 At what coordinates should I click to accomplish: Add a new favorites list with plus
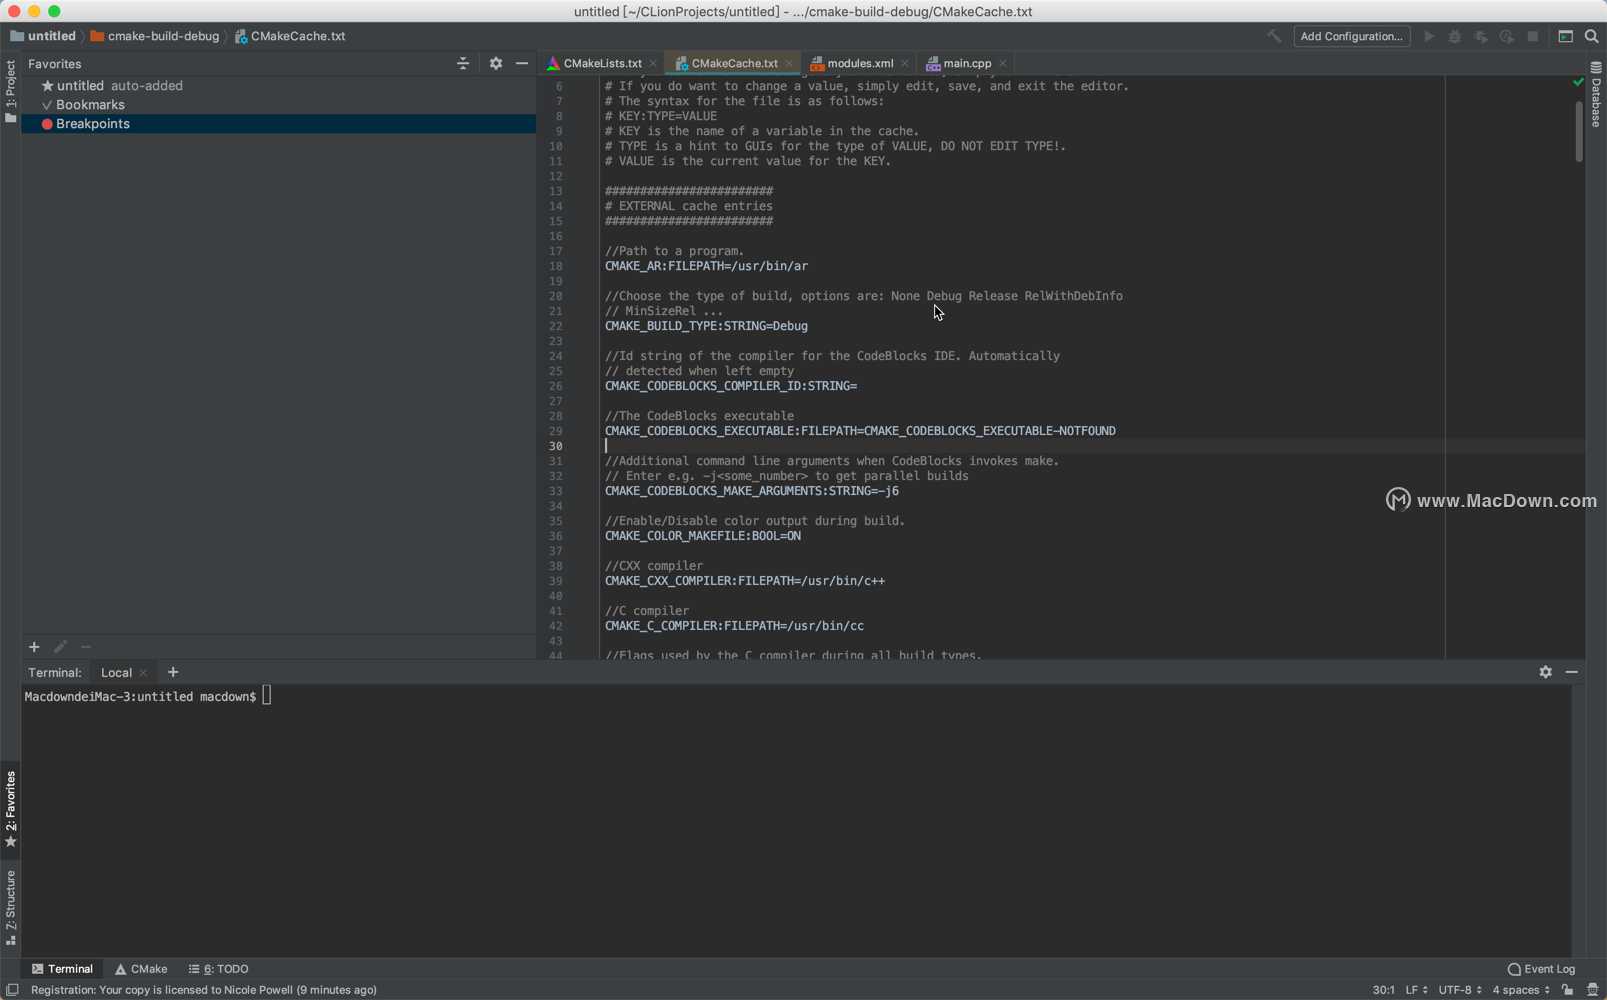34,647
